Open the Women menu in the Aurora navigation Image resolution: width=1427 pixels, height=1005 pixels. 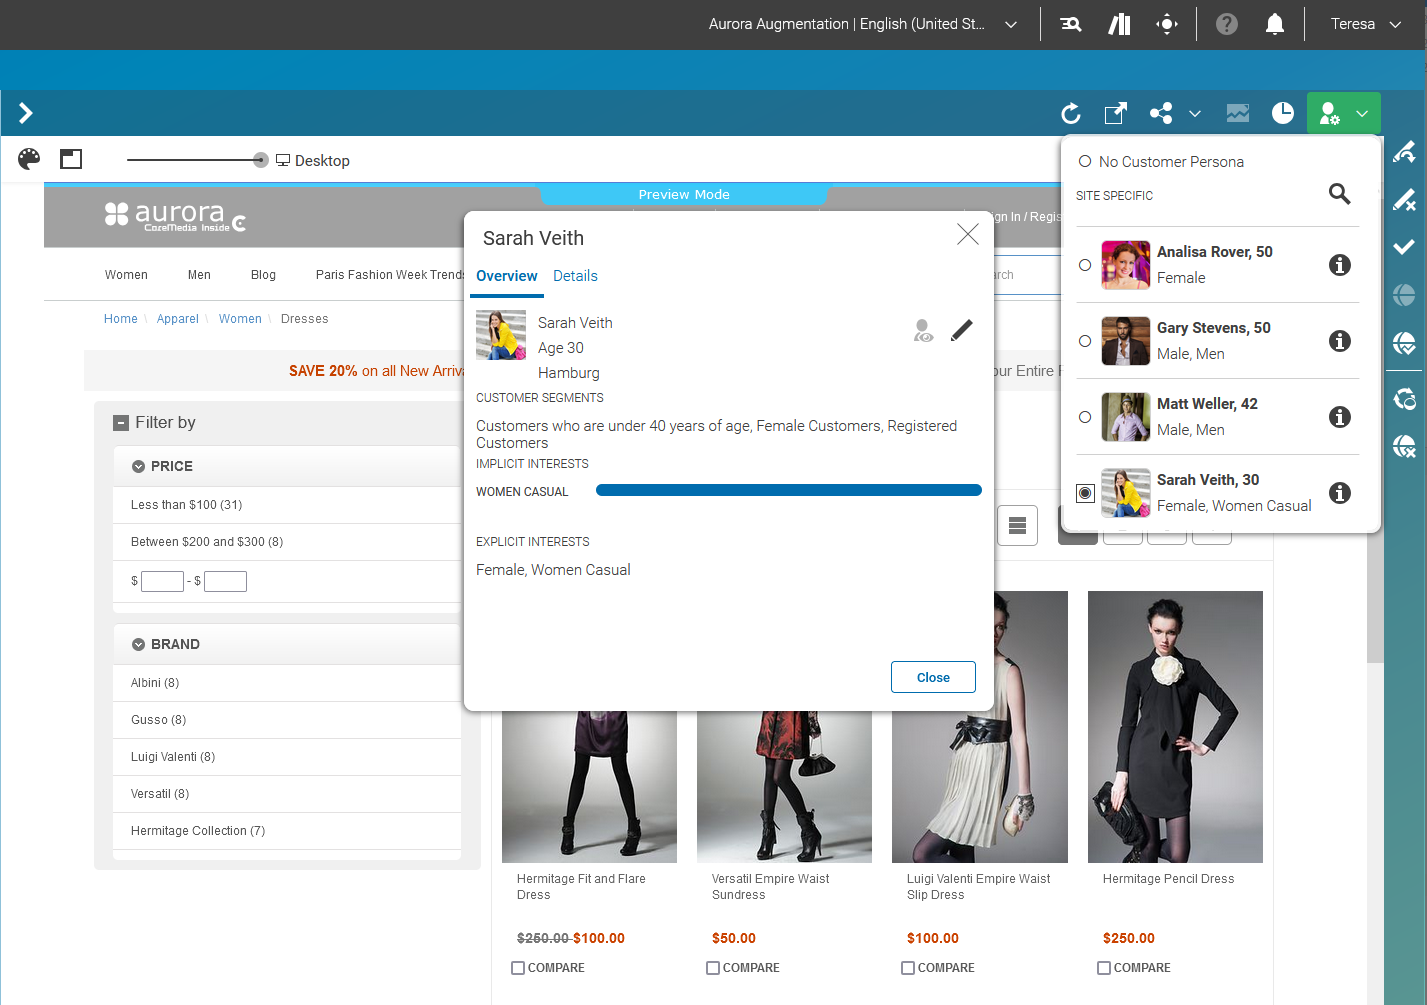coord(126,274)
